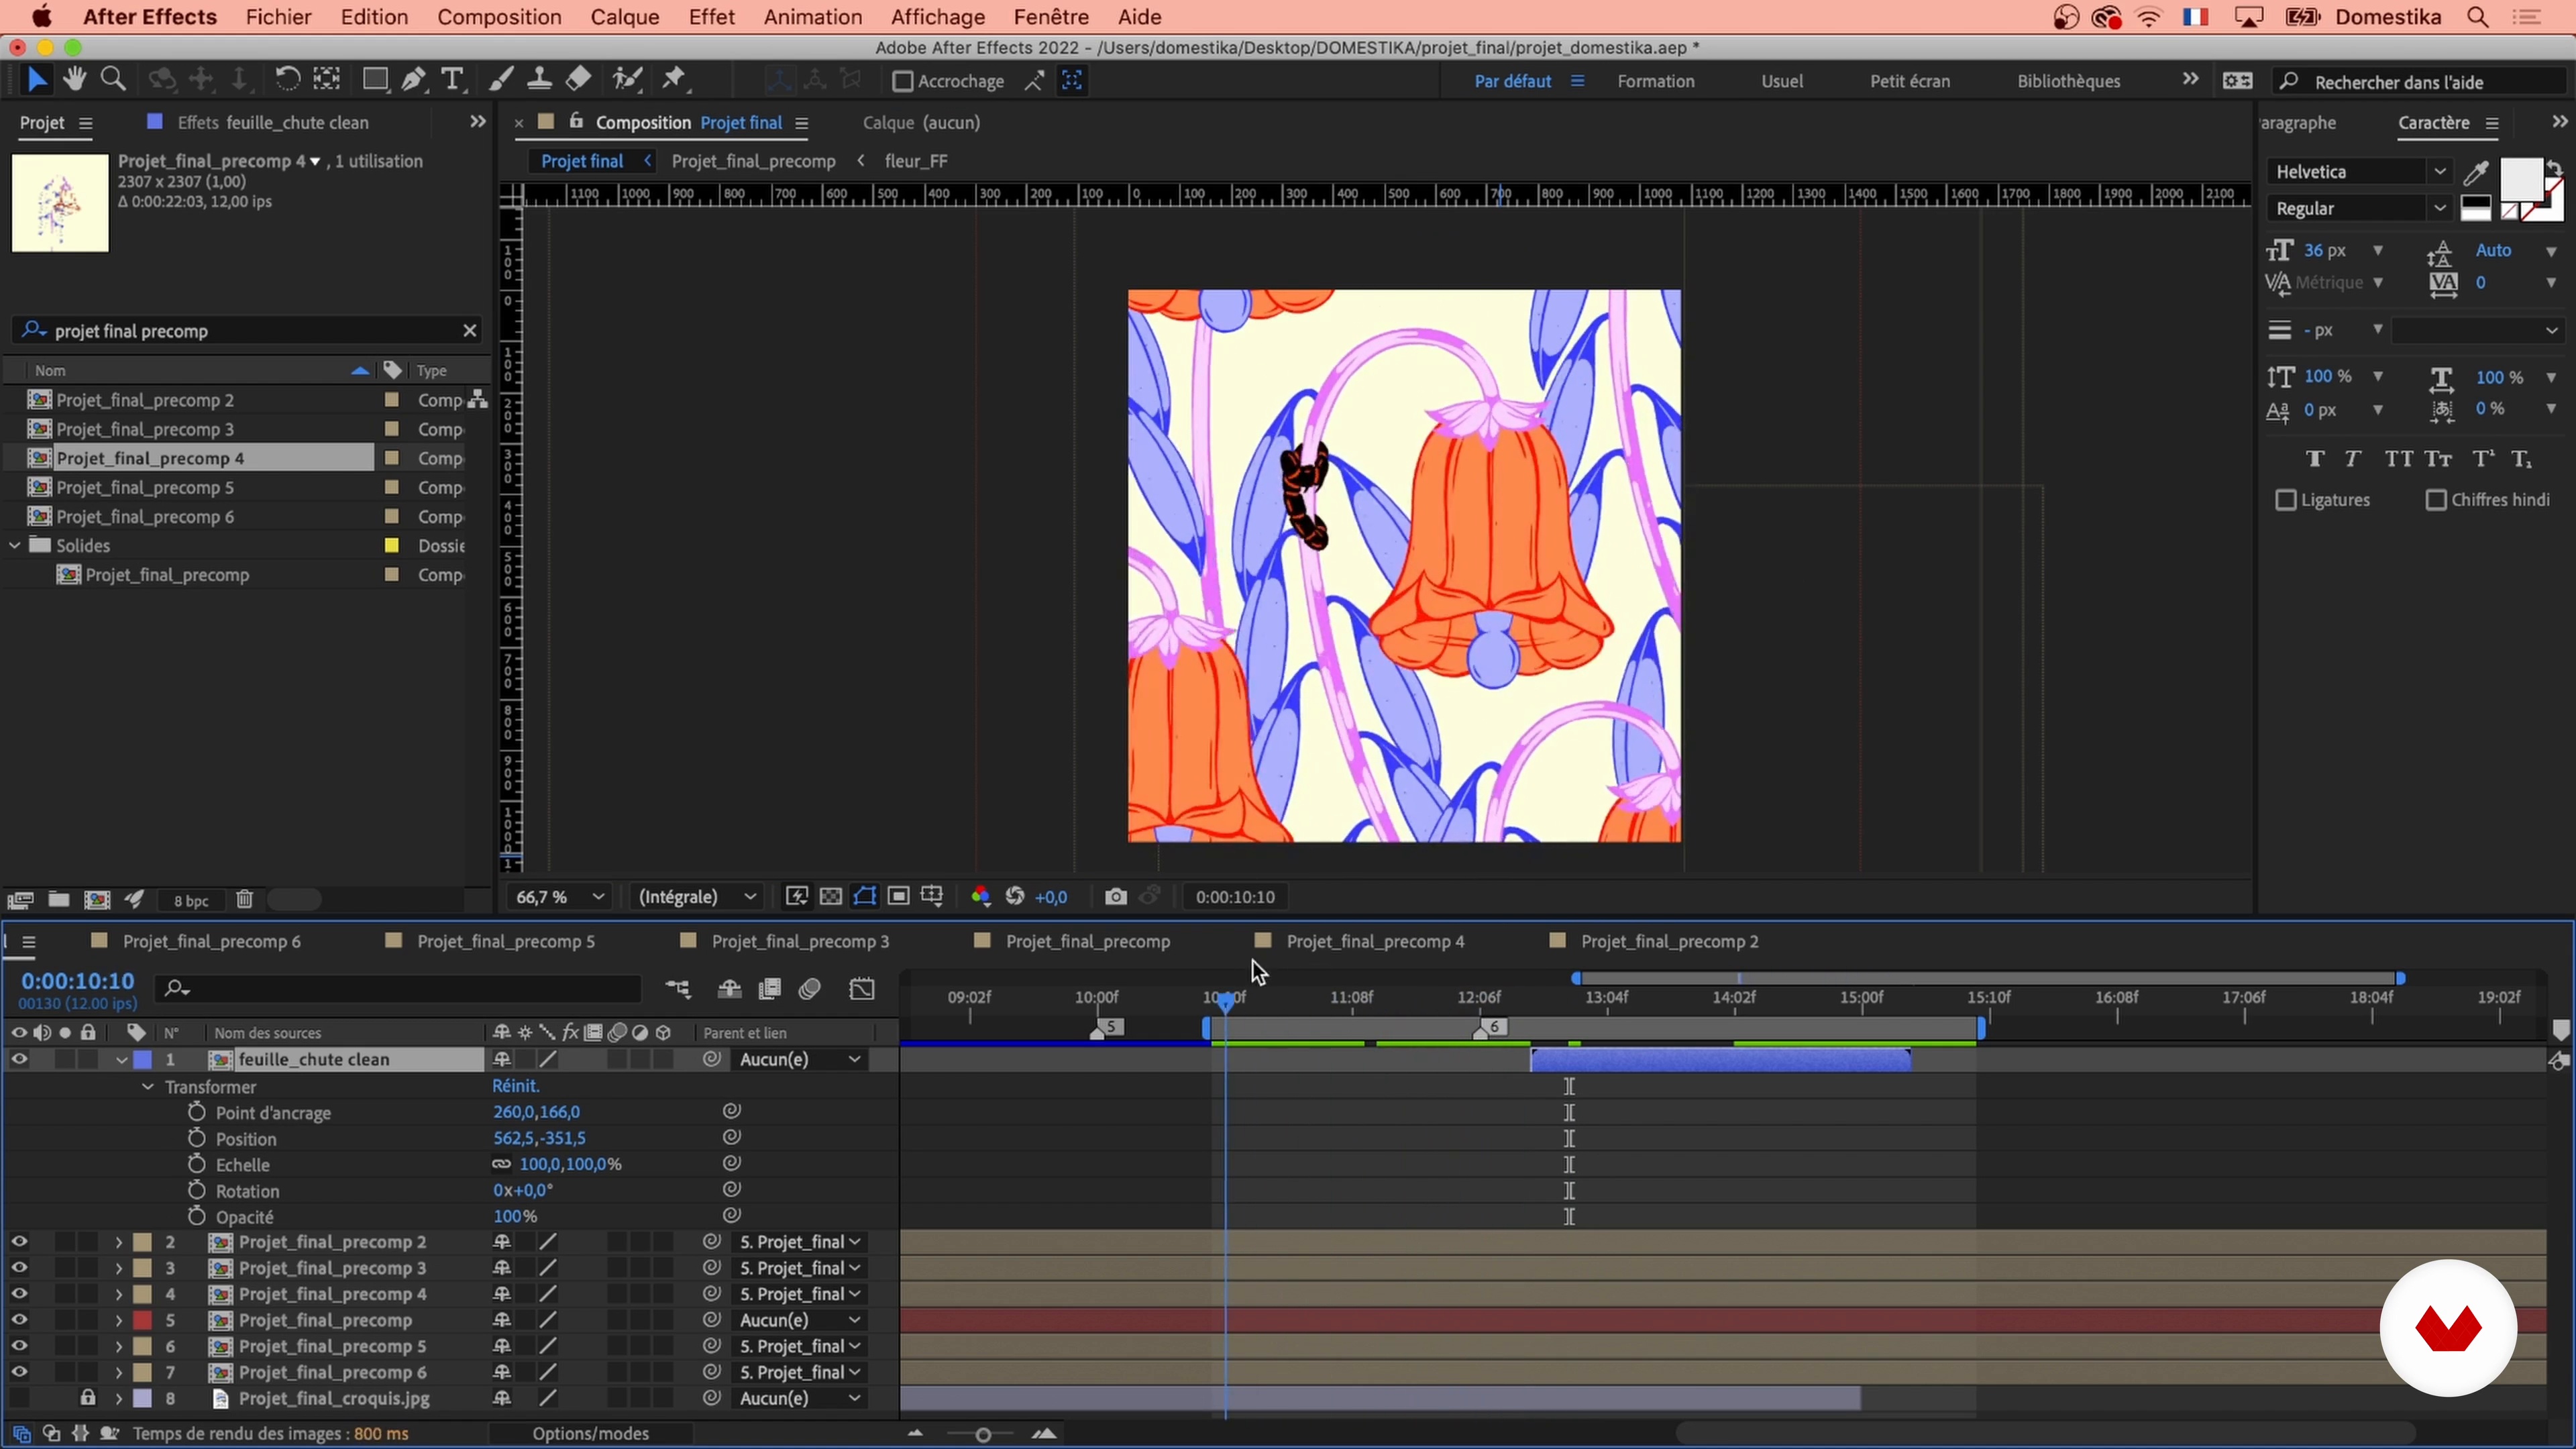Check the Ligatures checkbox
Viewport: 2576px width, 1449px height.
(x=2286, y=500)
